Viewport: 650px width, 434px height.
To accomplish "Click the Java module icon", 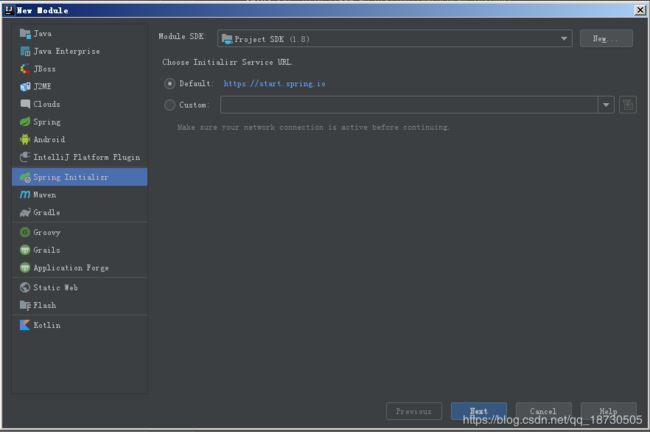I will (25, 34).
